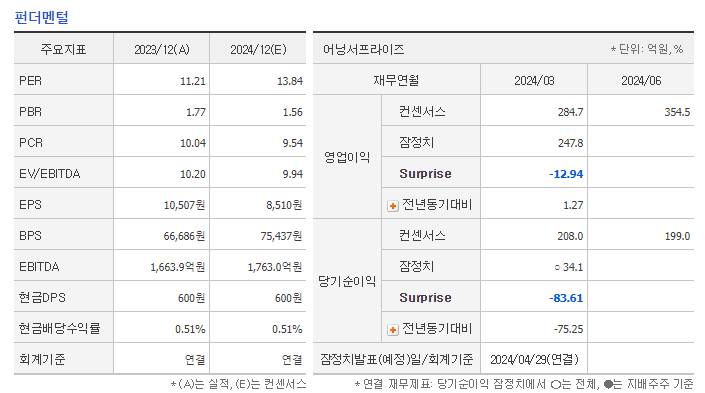Click the 단위: 억원, % note
The image size is (705, 393).
tap(647, 49)
